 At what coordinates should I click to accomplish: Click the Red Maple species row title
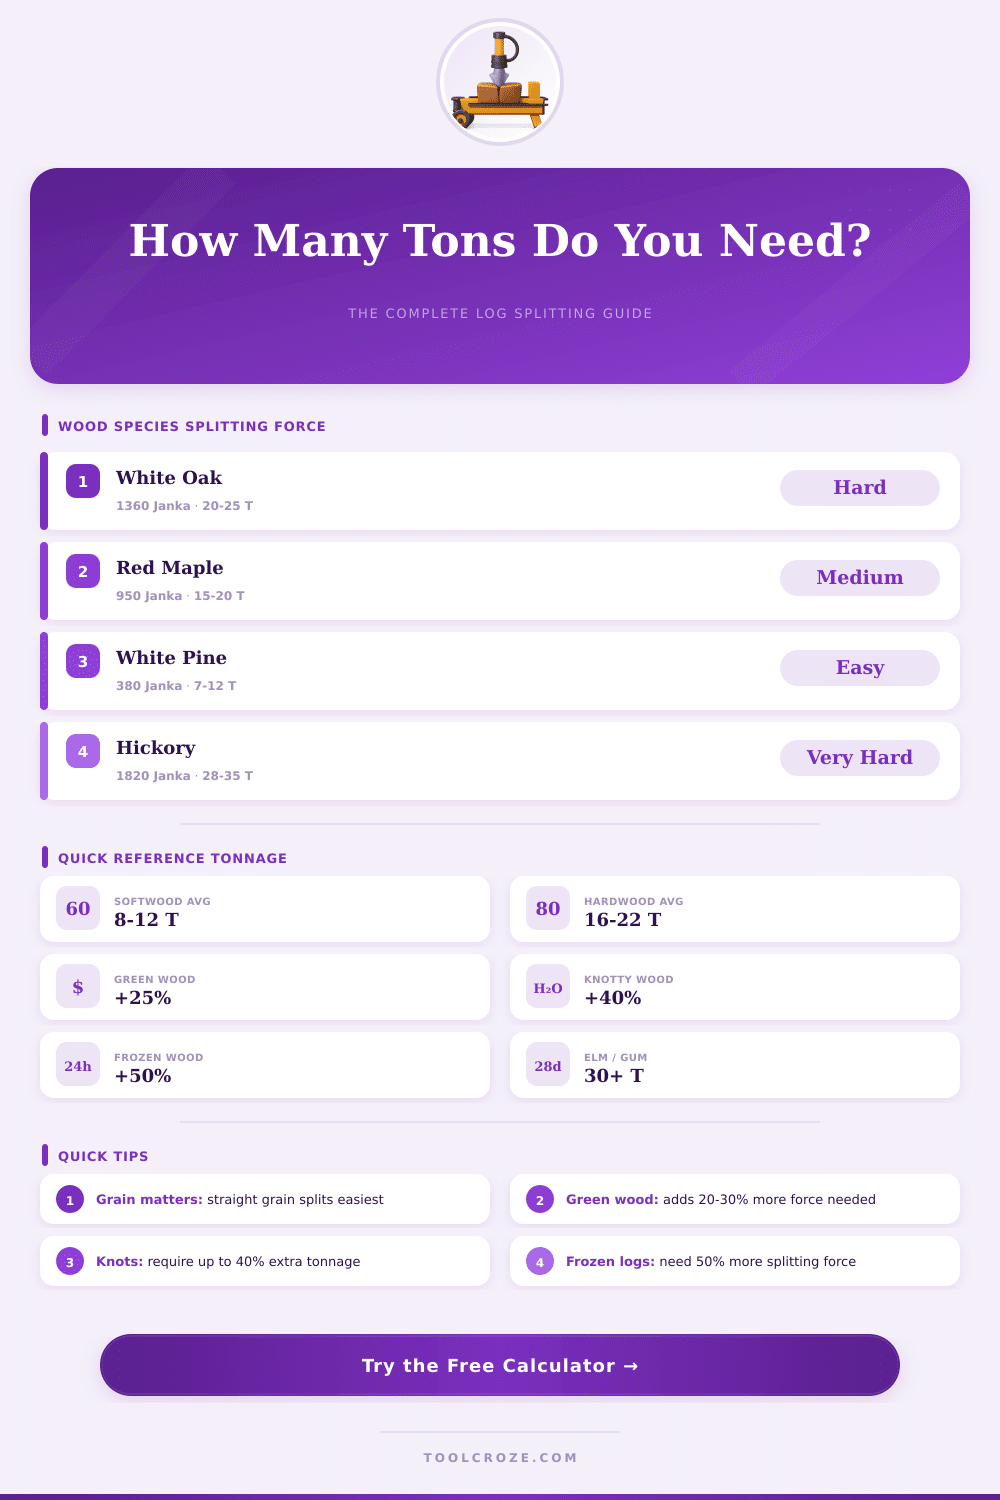pyautogui.click(x=170, y=568)
